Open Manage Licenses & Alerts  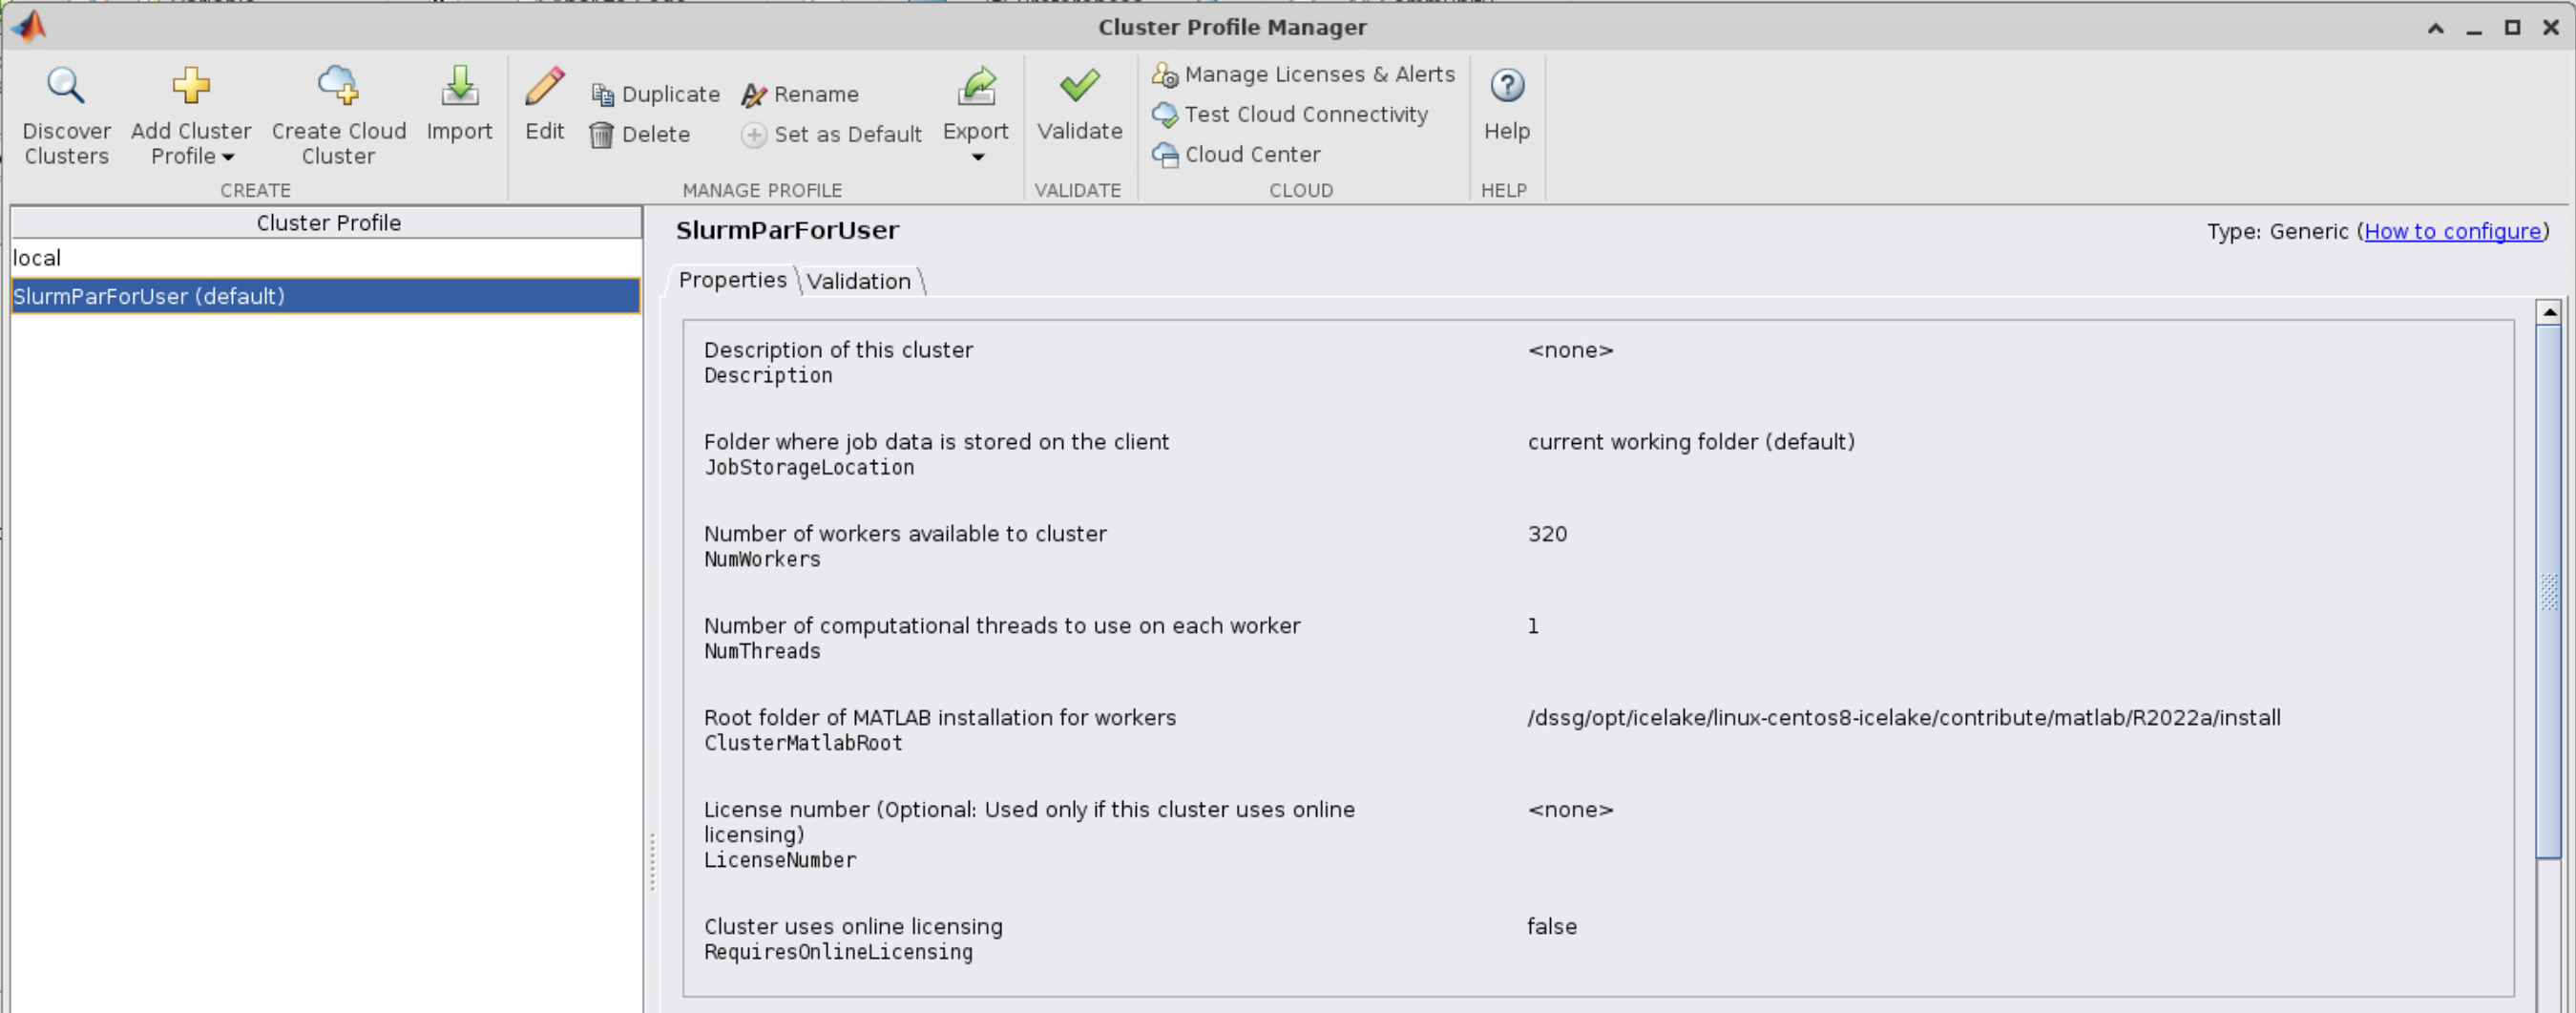tap(1303, 74)
